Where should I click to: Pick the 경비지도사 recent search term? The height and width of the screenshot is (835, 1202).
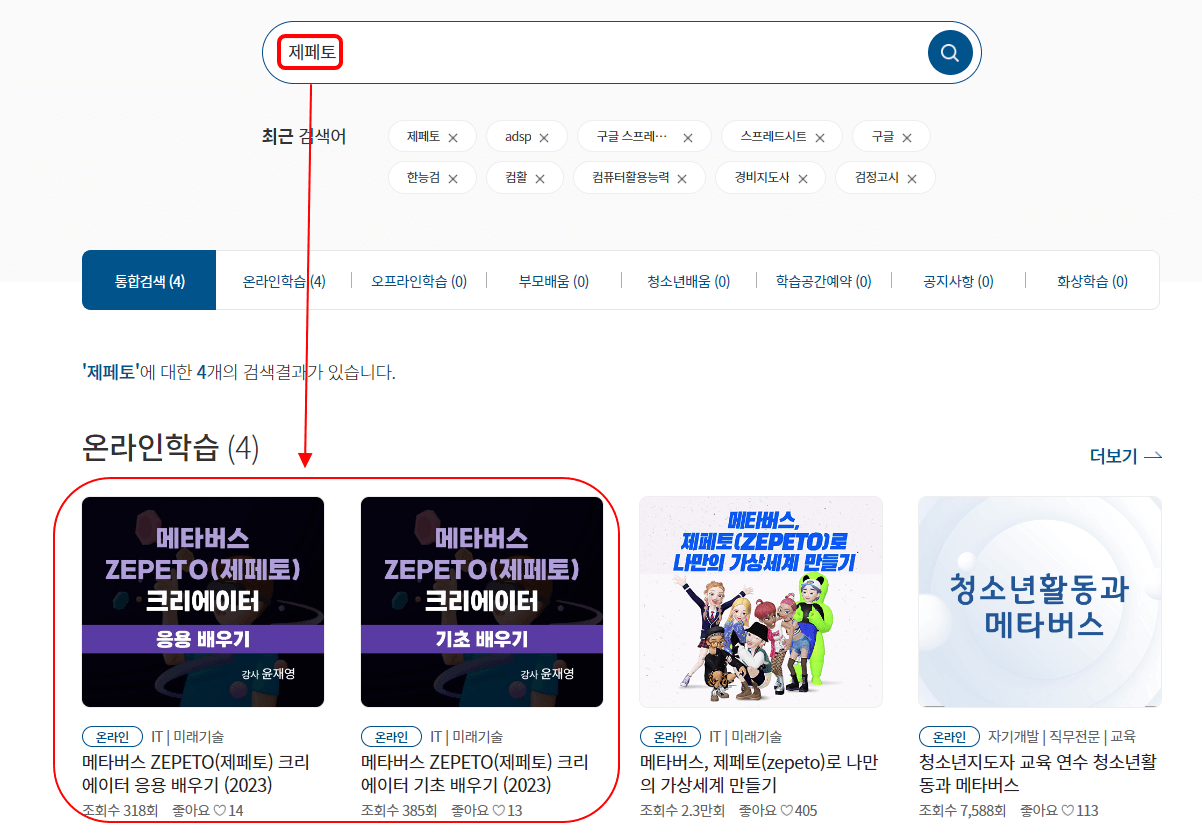762,178
